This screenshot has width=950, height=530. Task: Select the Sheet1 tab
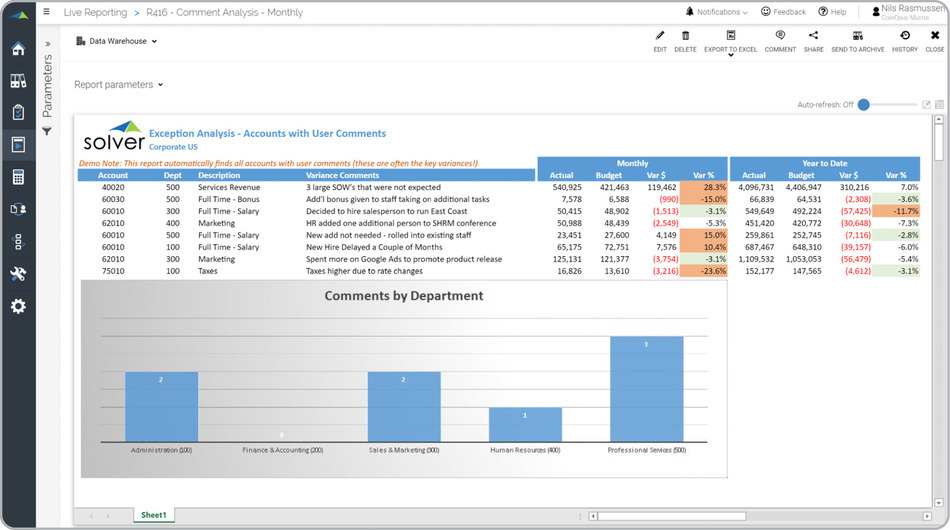153,515
